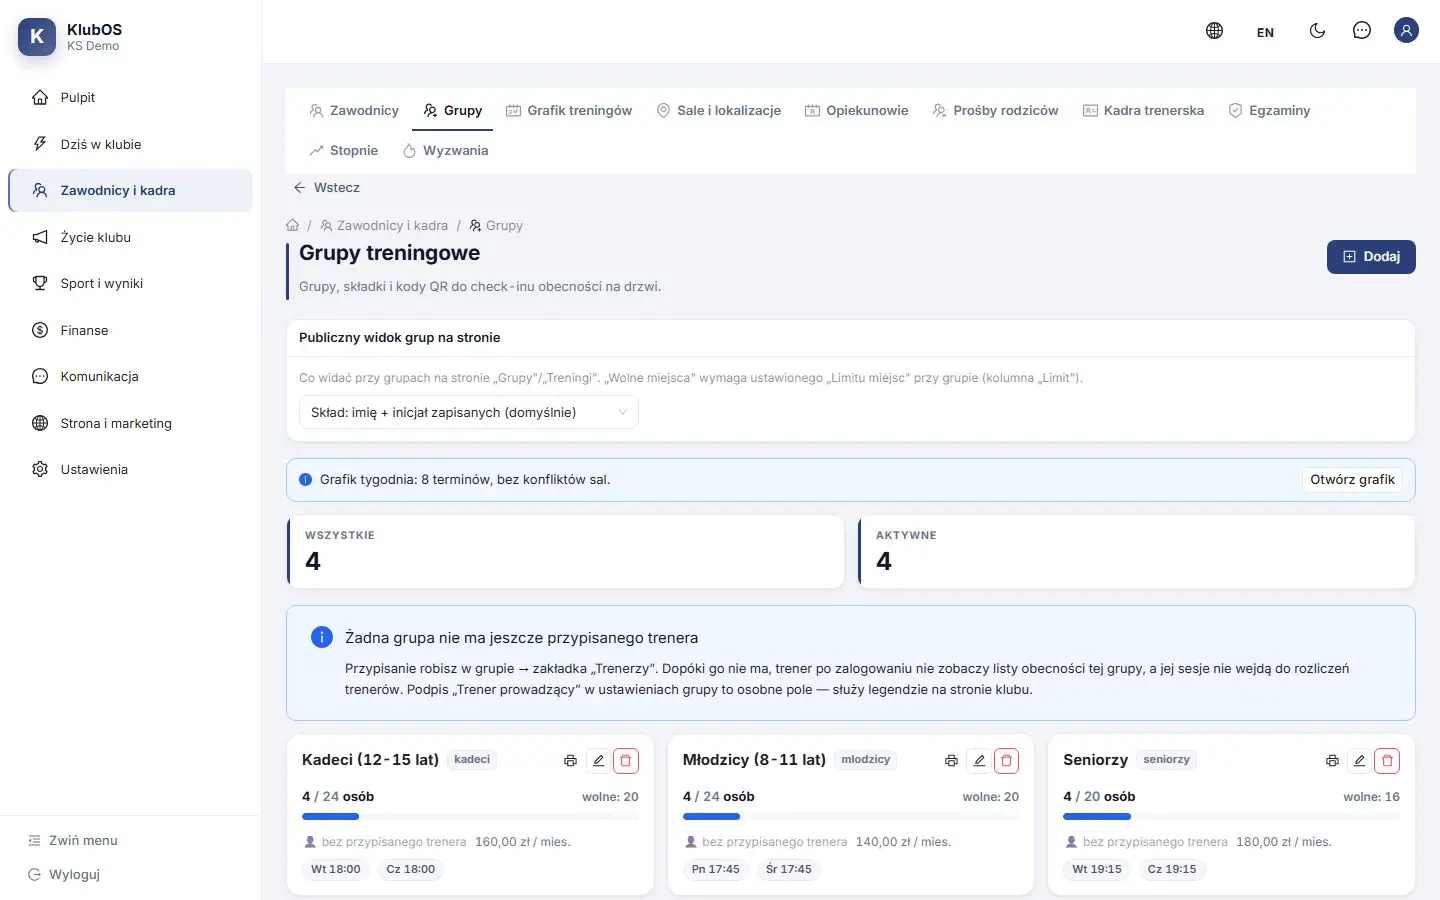Click the Zawodnicy i kadra breadcrumb
Screen dimensions: 1440x900
tap(384, 226)
